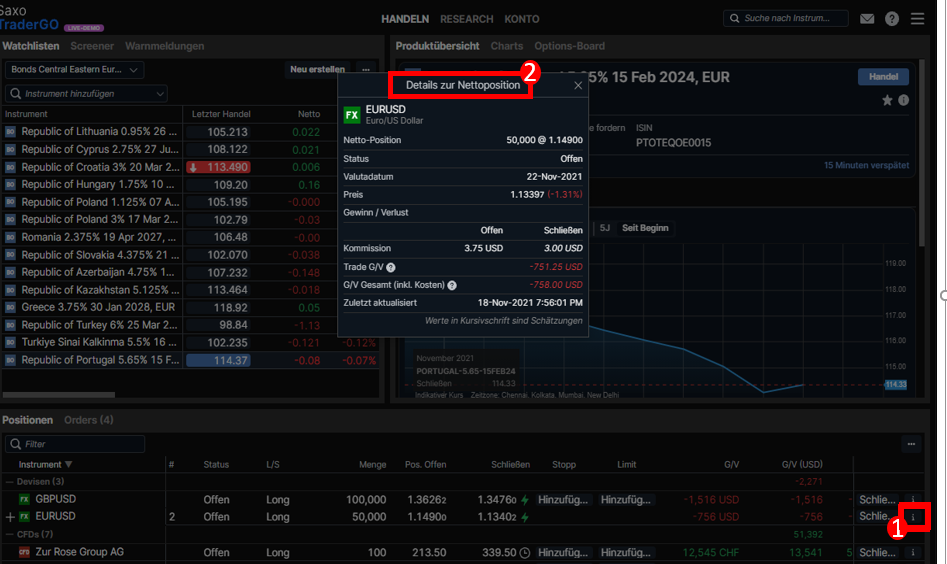Click the green lightning icon on the EURUSD row
Screen dimensions: 947x564
(525, 518)
